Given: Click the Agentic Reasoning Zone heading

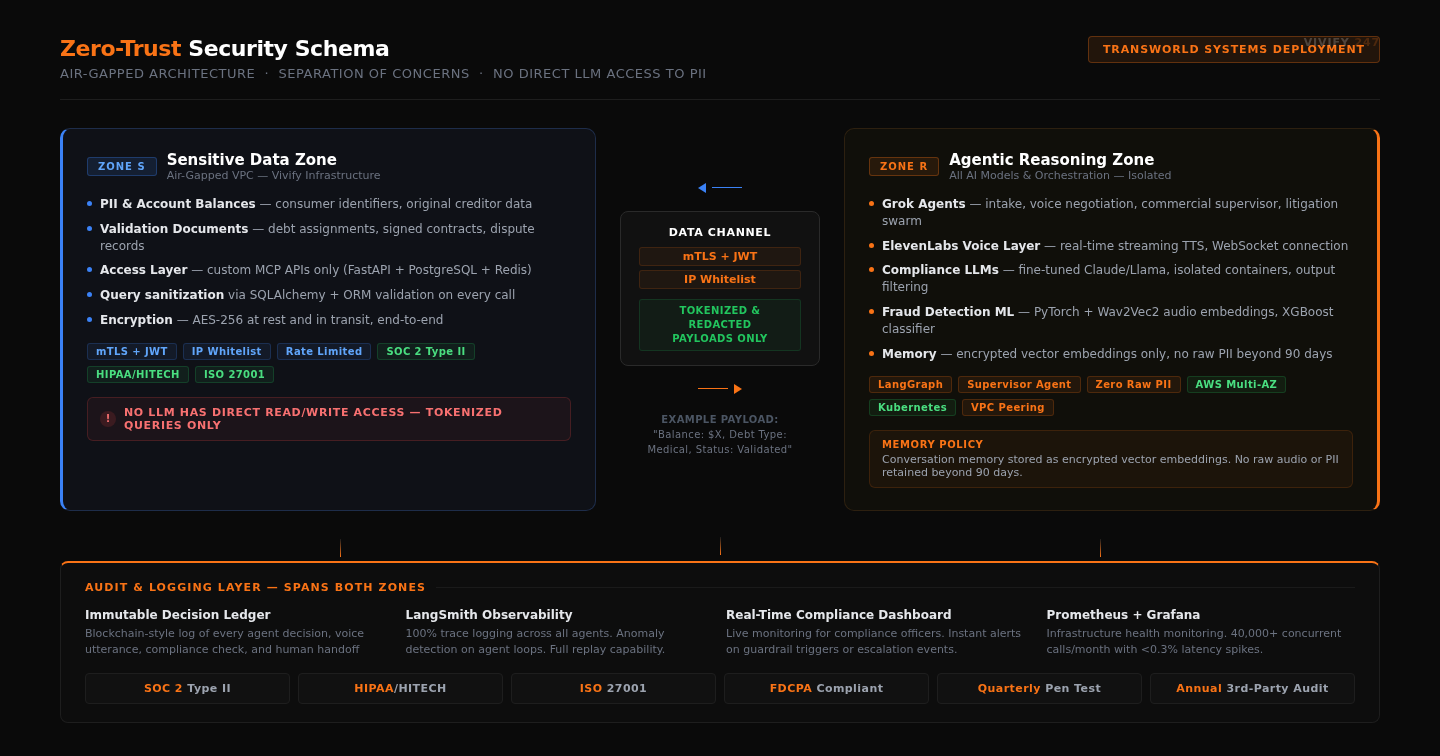Looking at the screenshot, I should [x=1051, y=160].
